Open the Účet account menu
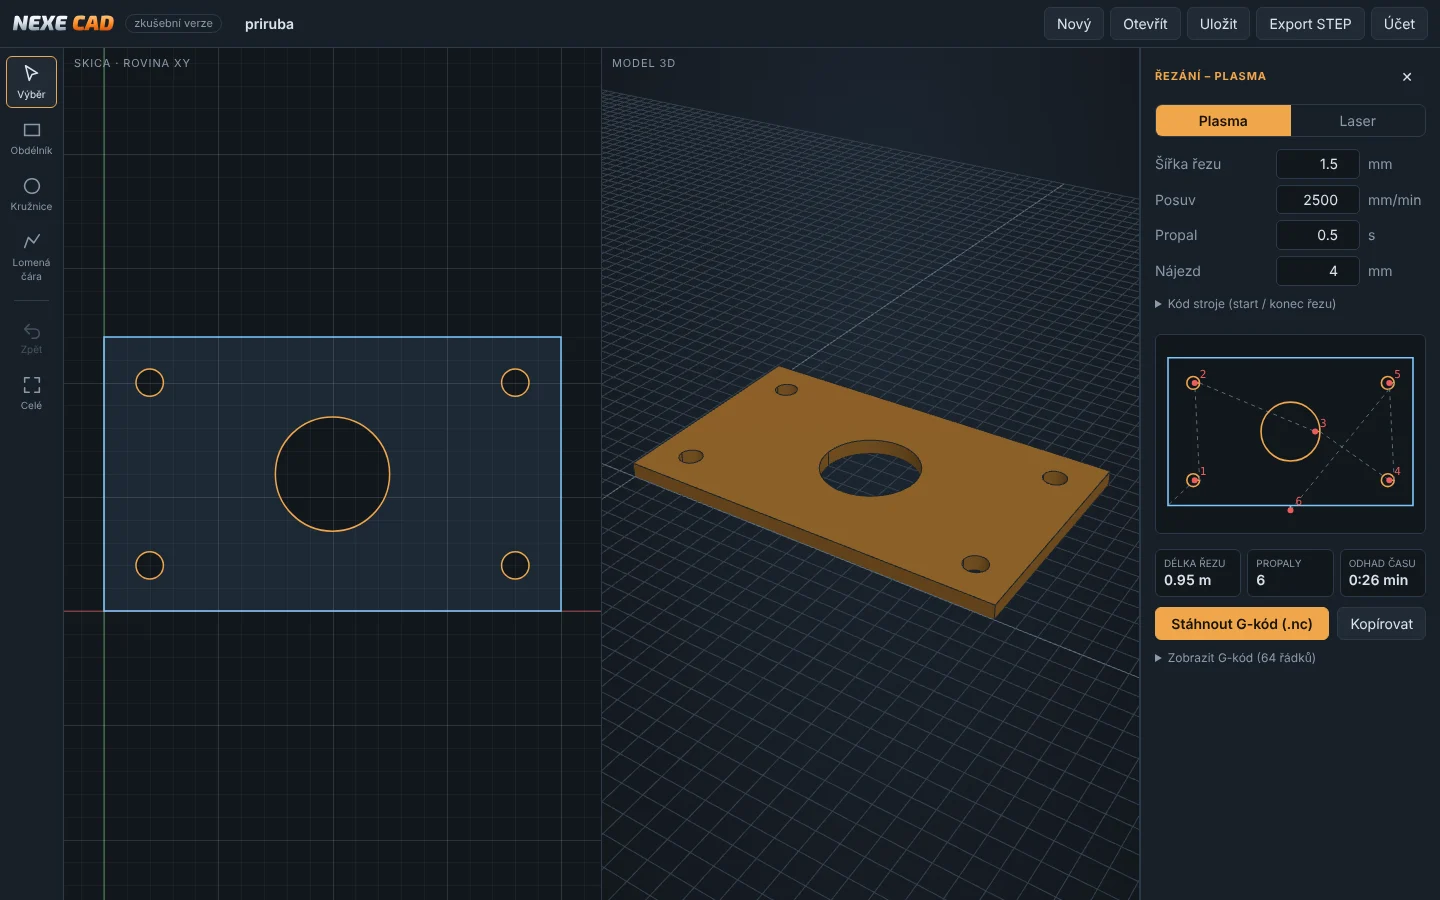 (x=1399, y=24)
